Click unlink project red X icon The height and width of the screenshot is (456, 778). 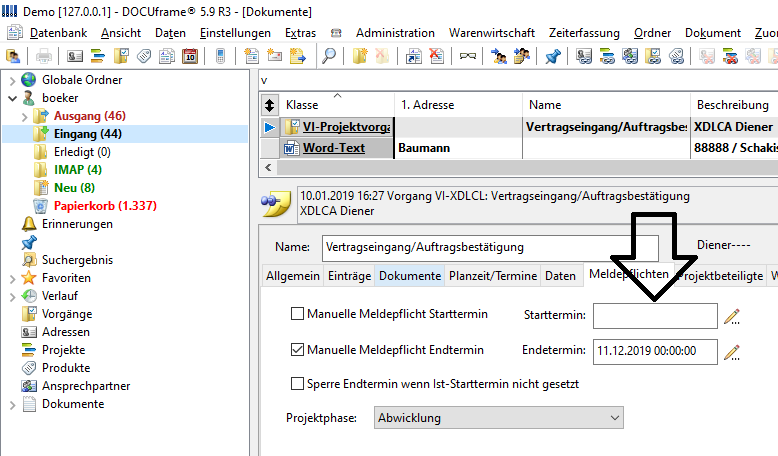click(730, 56)
